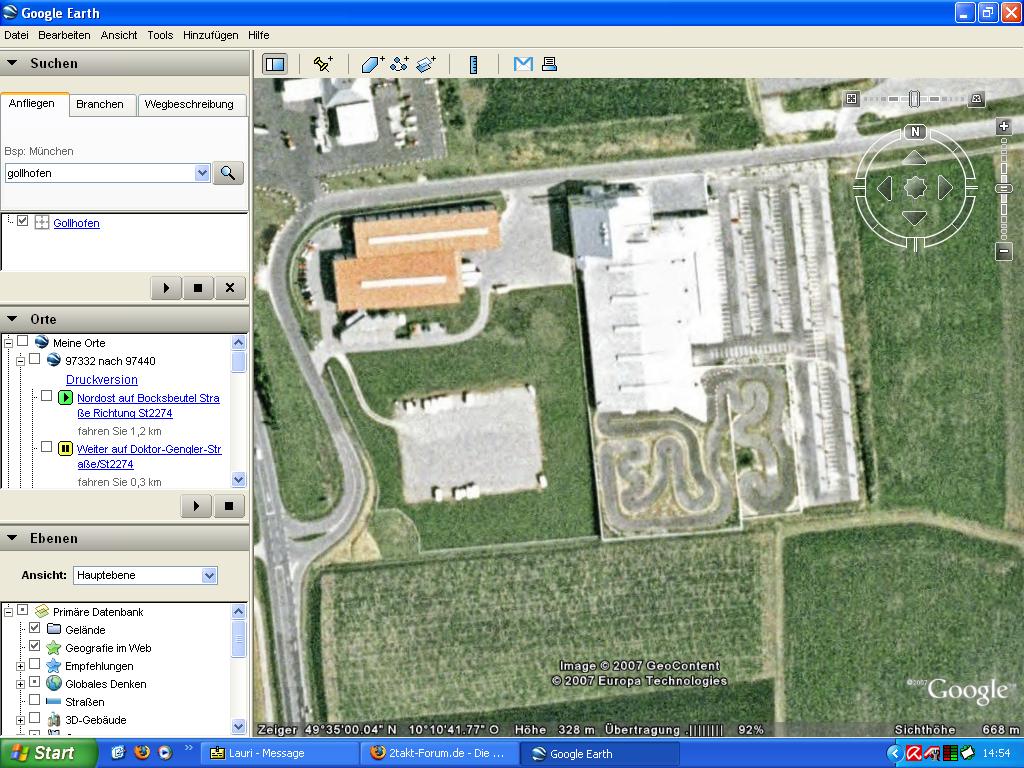
Task: Reset the compass to north
Action: tap(914, 132)
